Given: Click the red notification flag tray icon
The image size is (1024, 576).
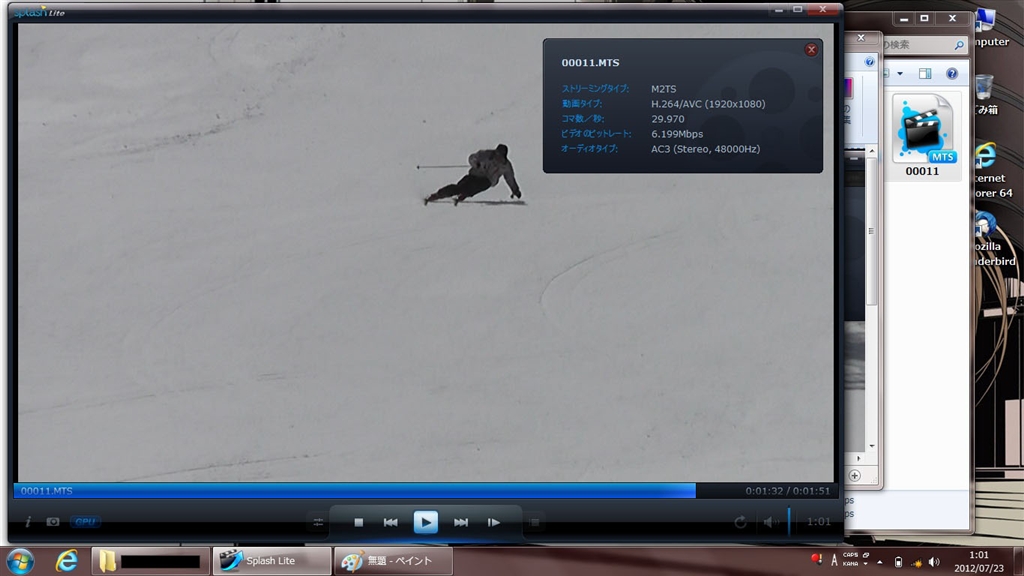Looking at the screenshot, I should [816, 559].
